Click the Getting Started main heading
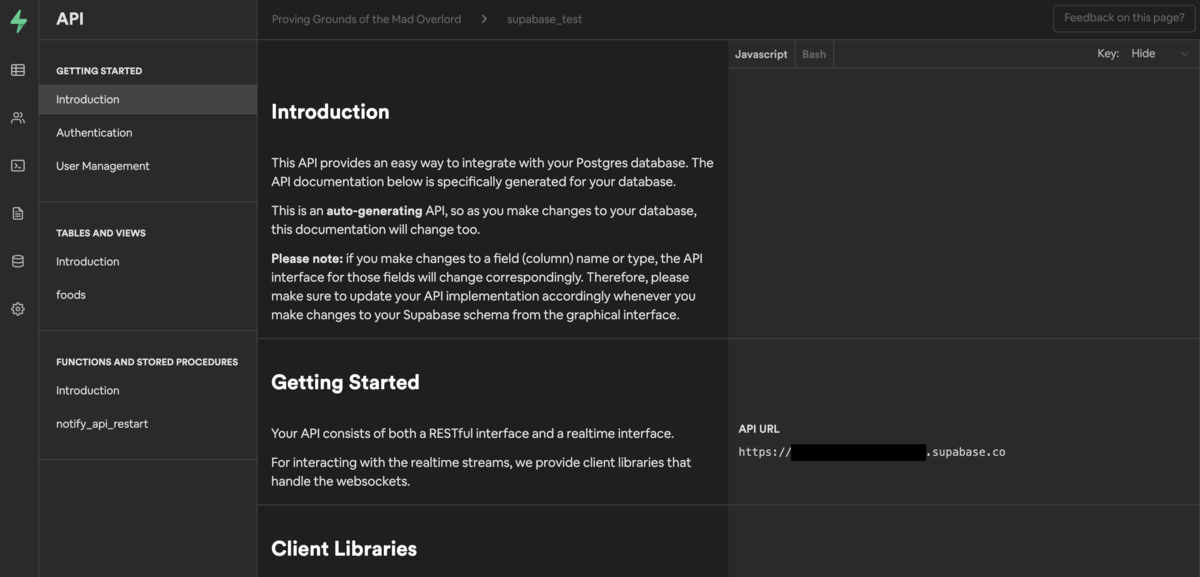 coord(345,382)
